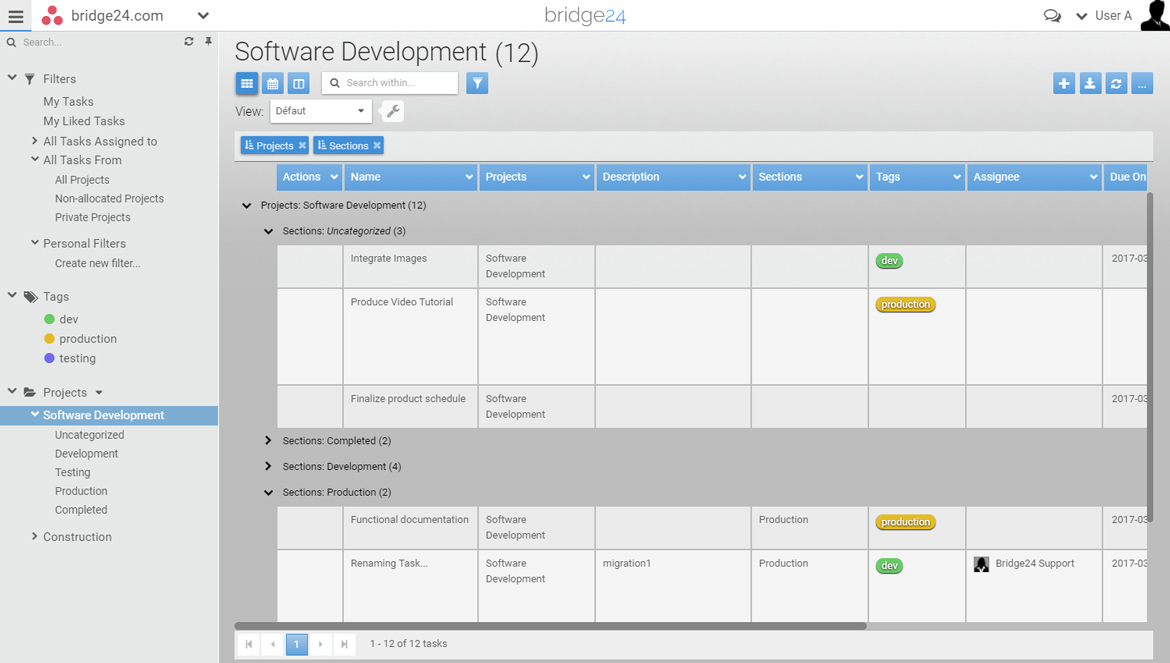Image resolution: width=1170 pixels, height=663 pixels.
Task: Download or export tasks
Action: pos(1090,84)
